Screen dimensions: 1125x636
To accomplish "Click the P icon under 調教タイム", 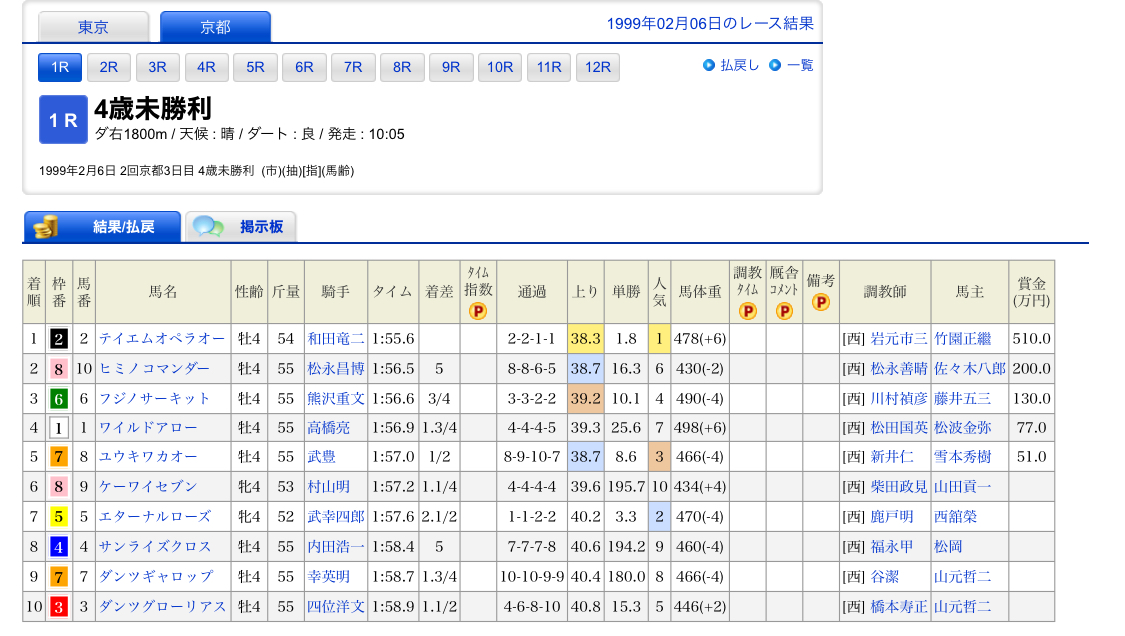I will click(747, 311).
